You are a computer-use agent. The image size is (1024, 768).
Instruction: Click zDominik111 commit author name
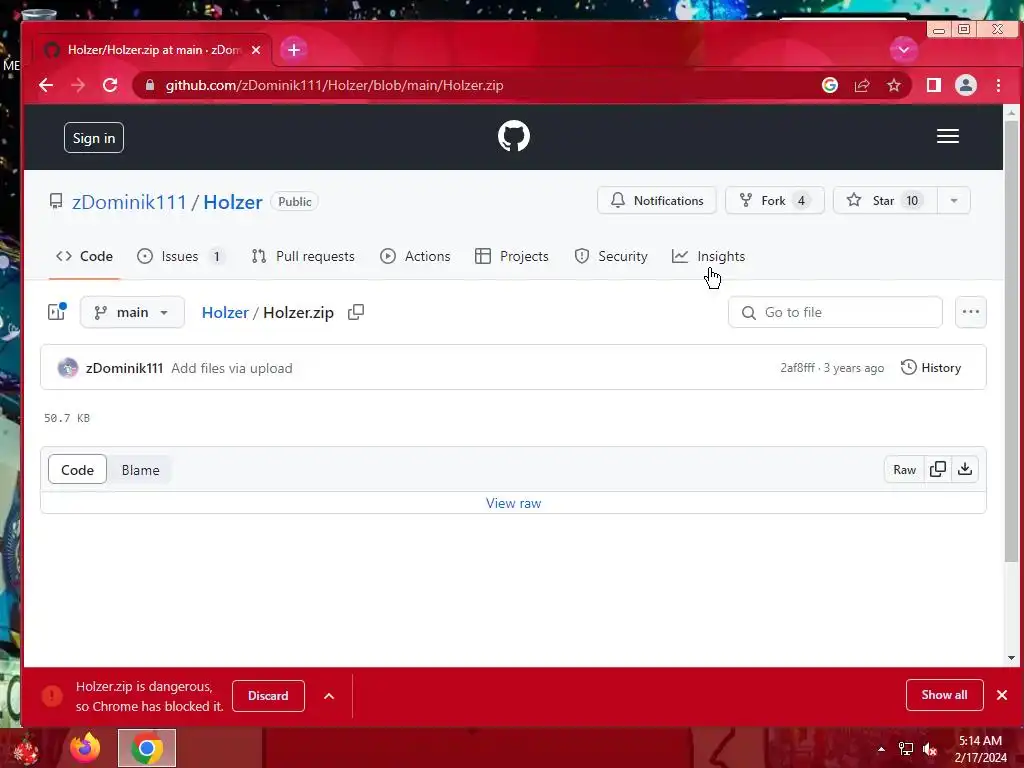tap(124, 368)
